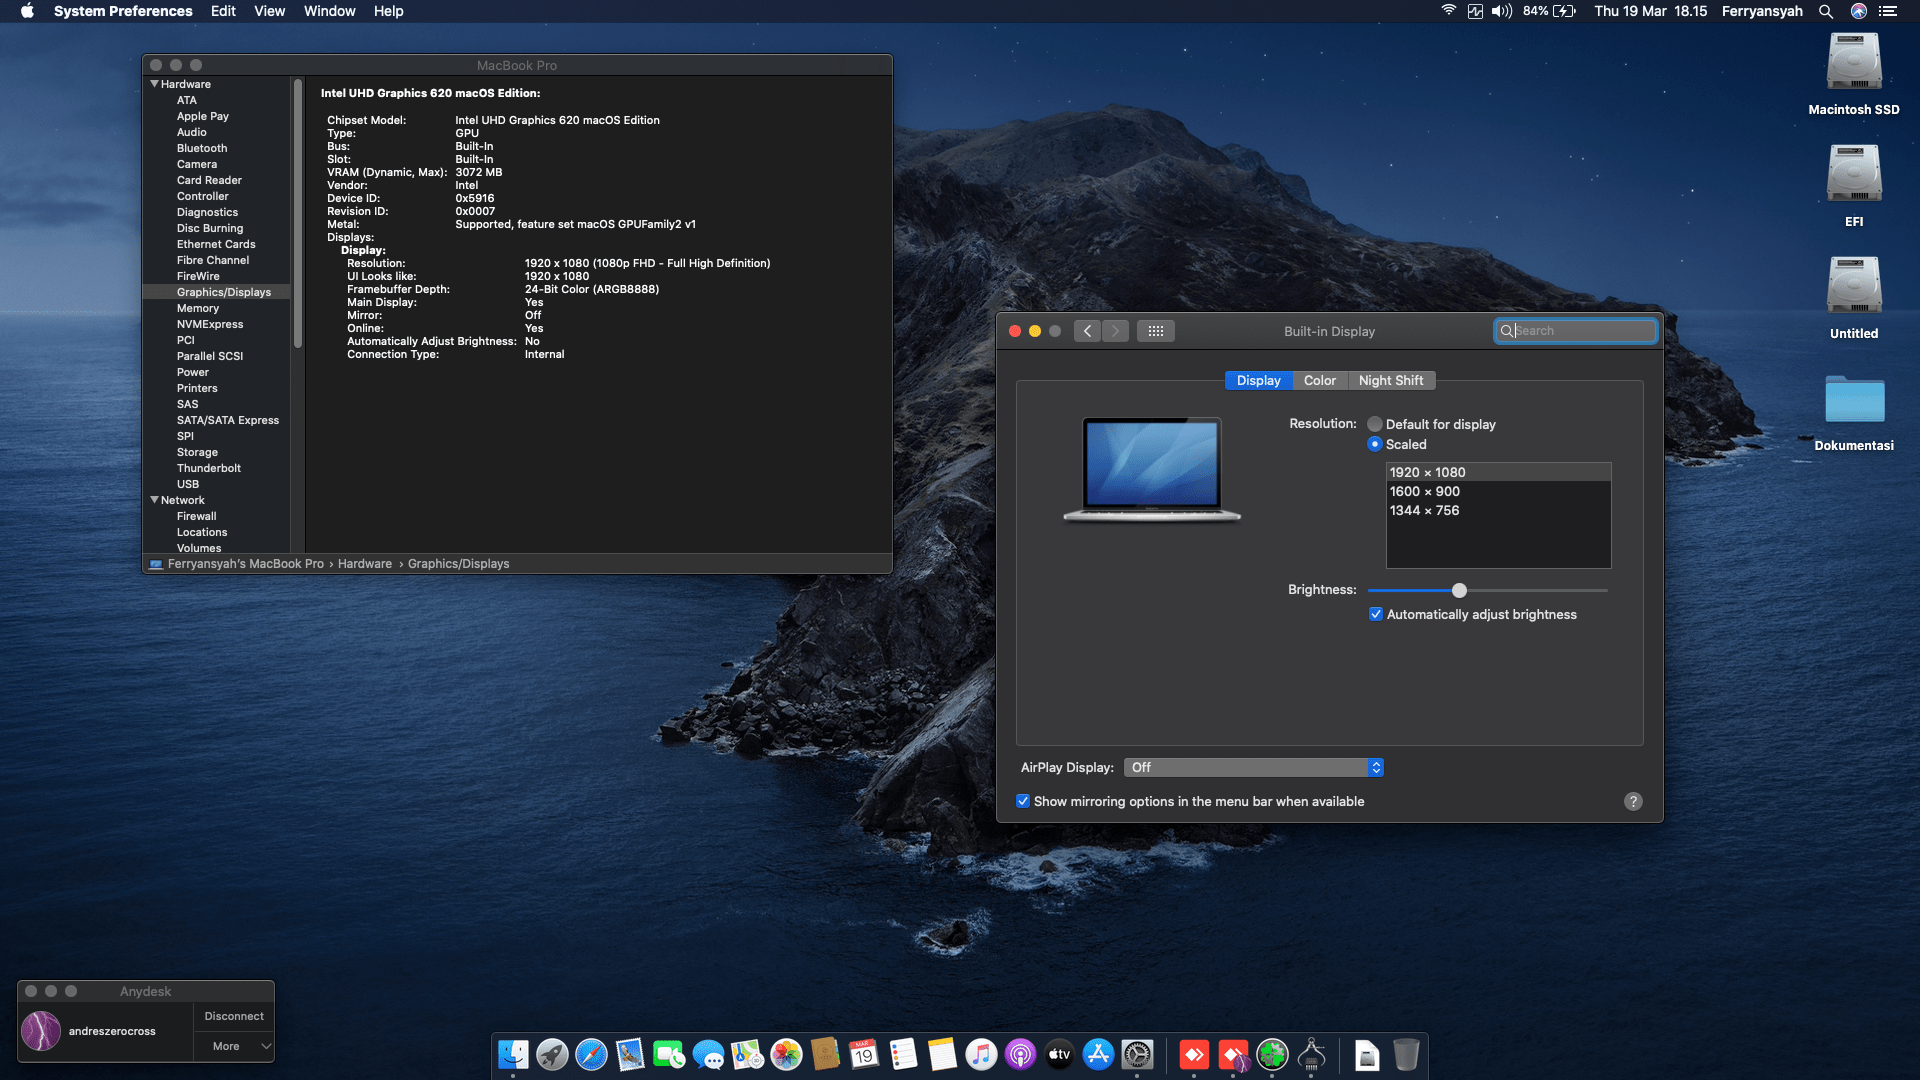
Task: Open Clover Configurator from the Dock
Action: pos(1272,1054)
